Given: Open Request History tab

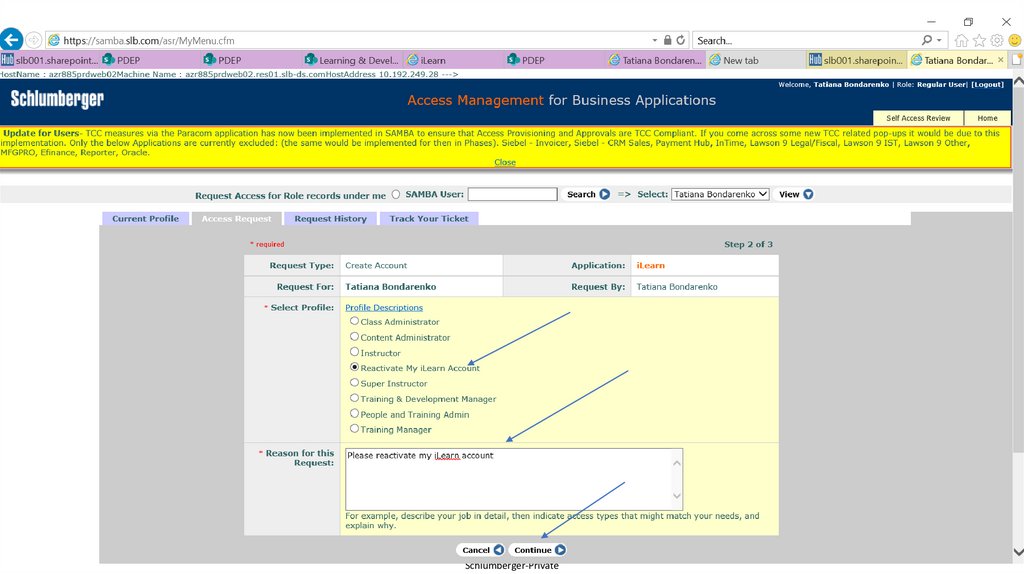Looking at the screenshot, I should (x=330, y=219).
